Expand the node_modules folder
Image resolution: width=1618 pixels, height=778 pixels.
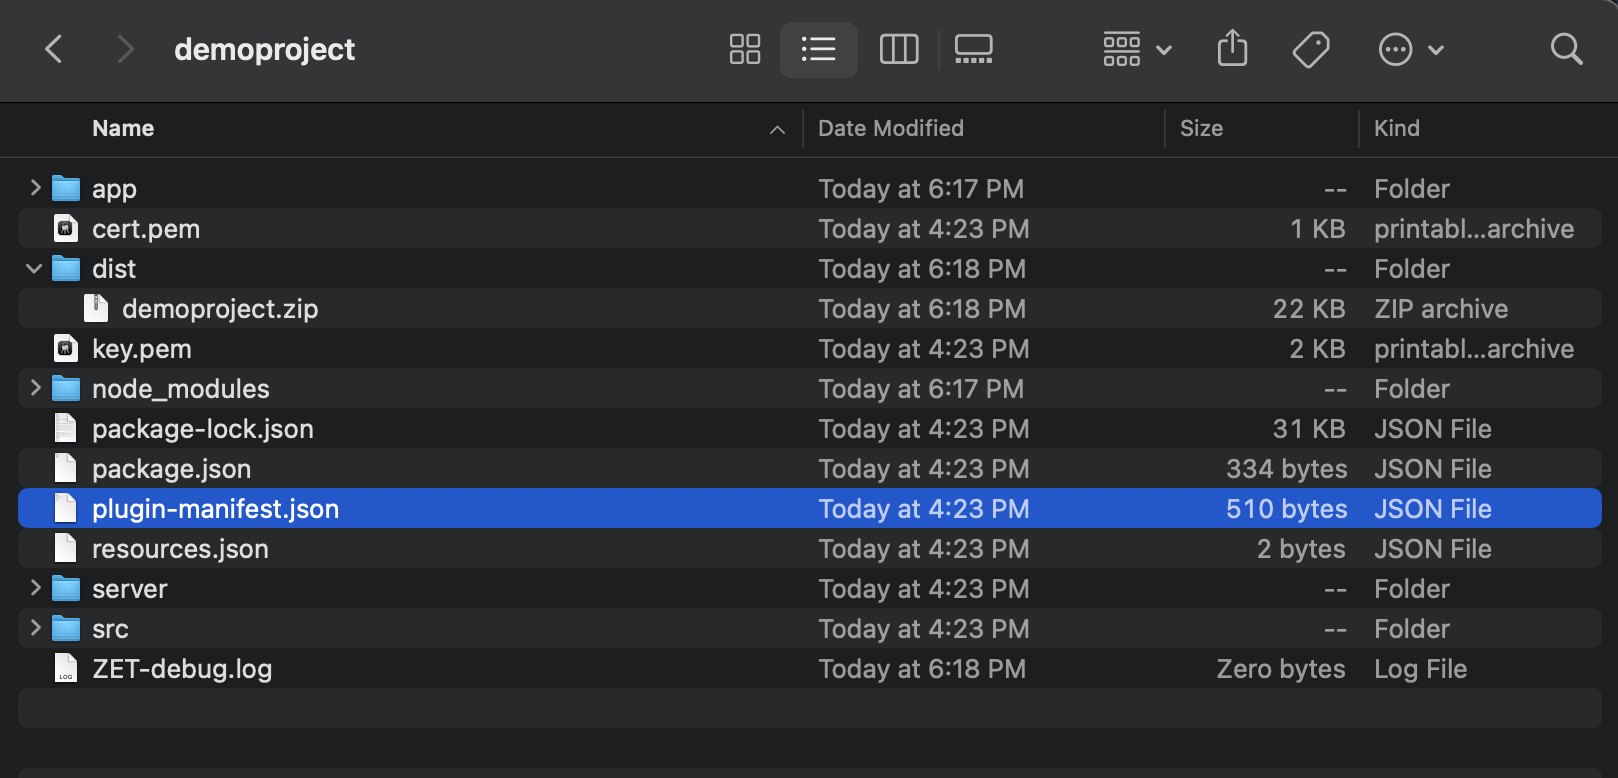[x=35, y=388]
